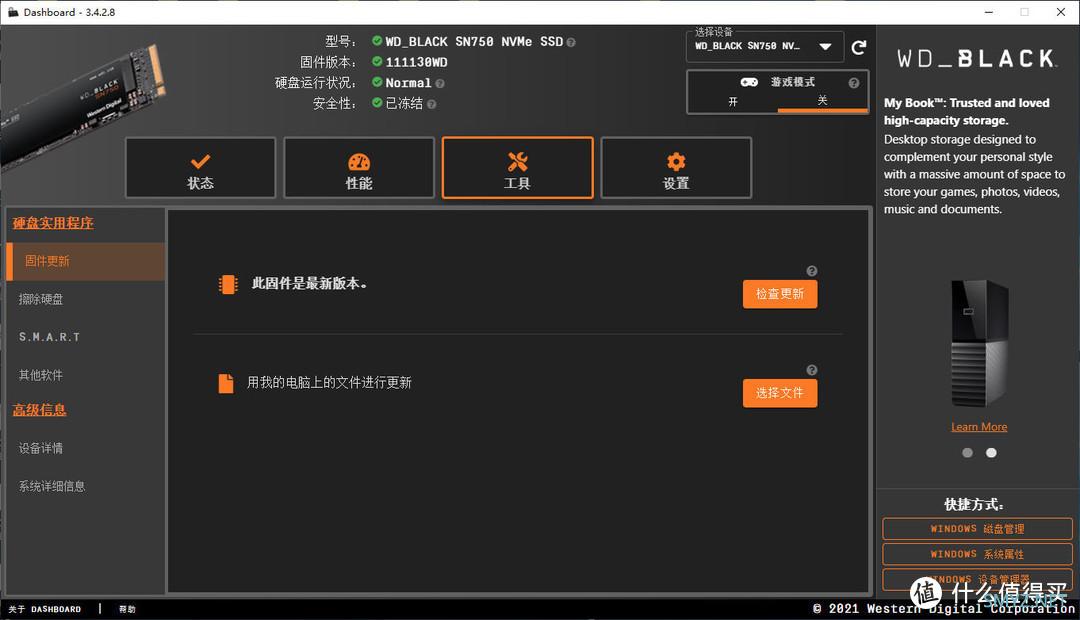Click the help icon beside 游戏模式

(x=854, y=83)
